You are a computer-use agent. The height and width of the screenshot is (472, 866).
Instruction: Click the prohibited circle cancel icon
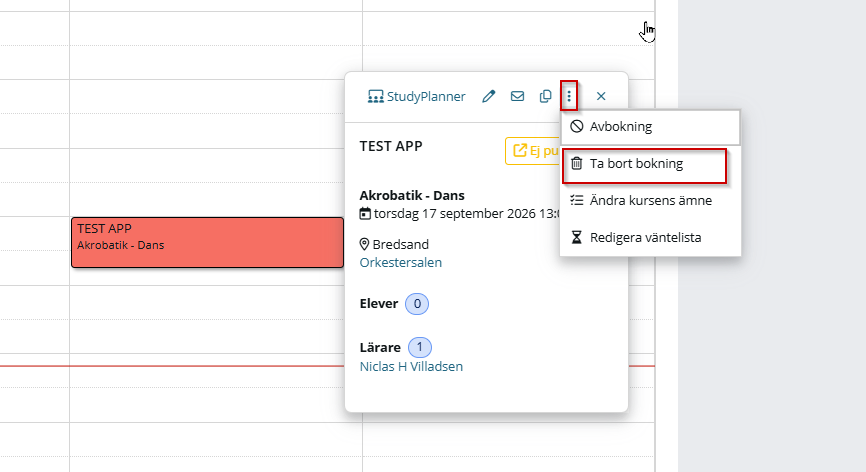point(577,126)
